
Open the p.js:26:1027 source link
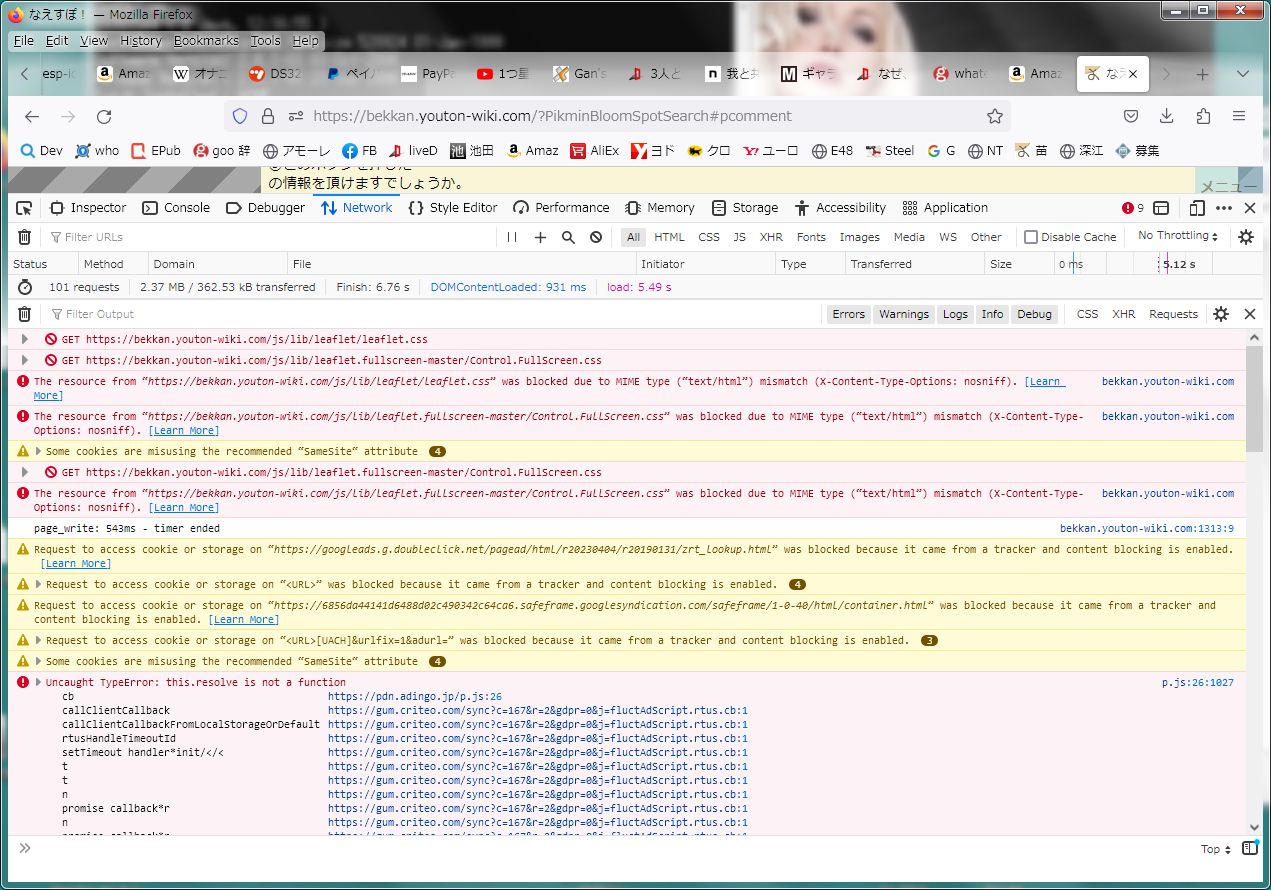pos(1197,682)
